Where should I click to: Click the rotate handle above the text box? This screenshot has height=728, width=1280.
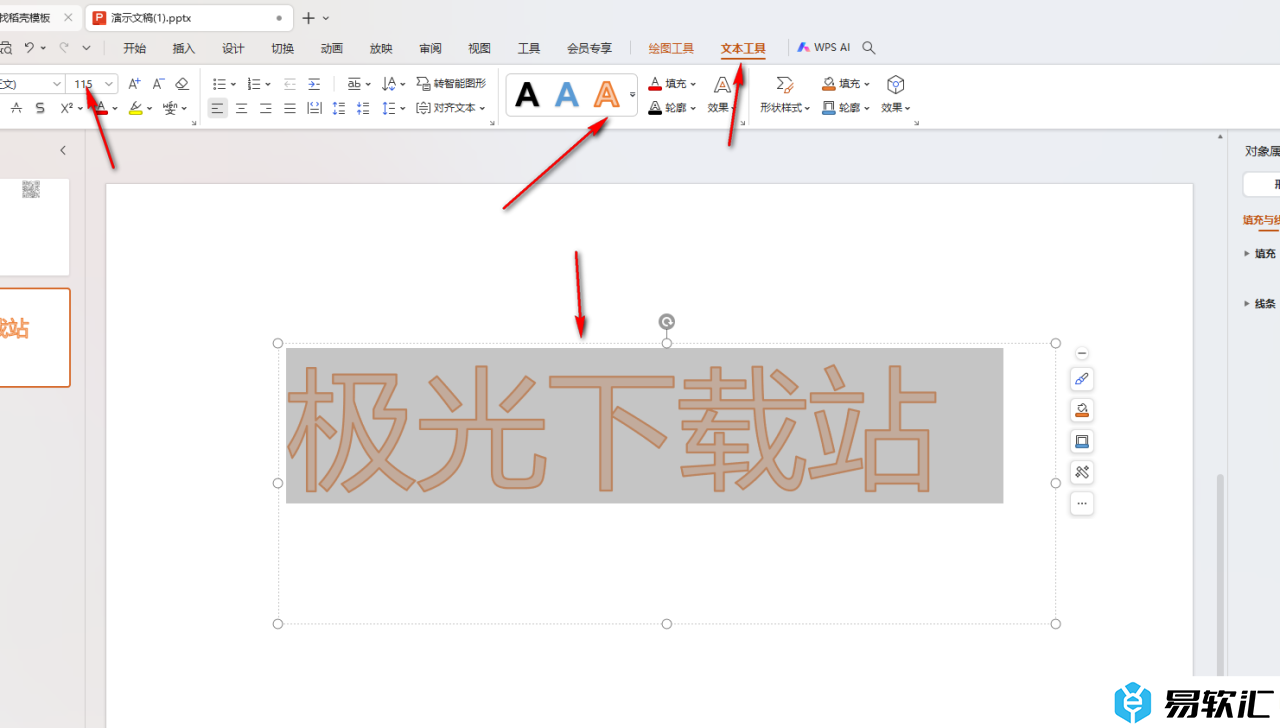click(x=667, y=321)
